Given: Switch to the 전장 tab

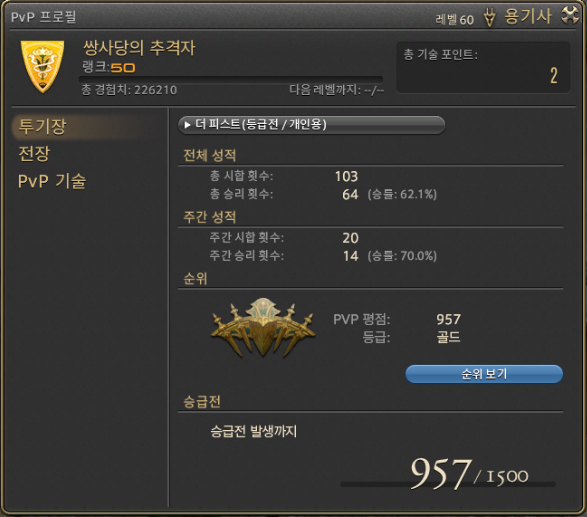Looking at the screenshot, I should pyautogui.click(x=34, y=153).
